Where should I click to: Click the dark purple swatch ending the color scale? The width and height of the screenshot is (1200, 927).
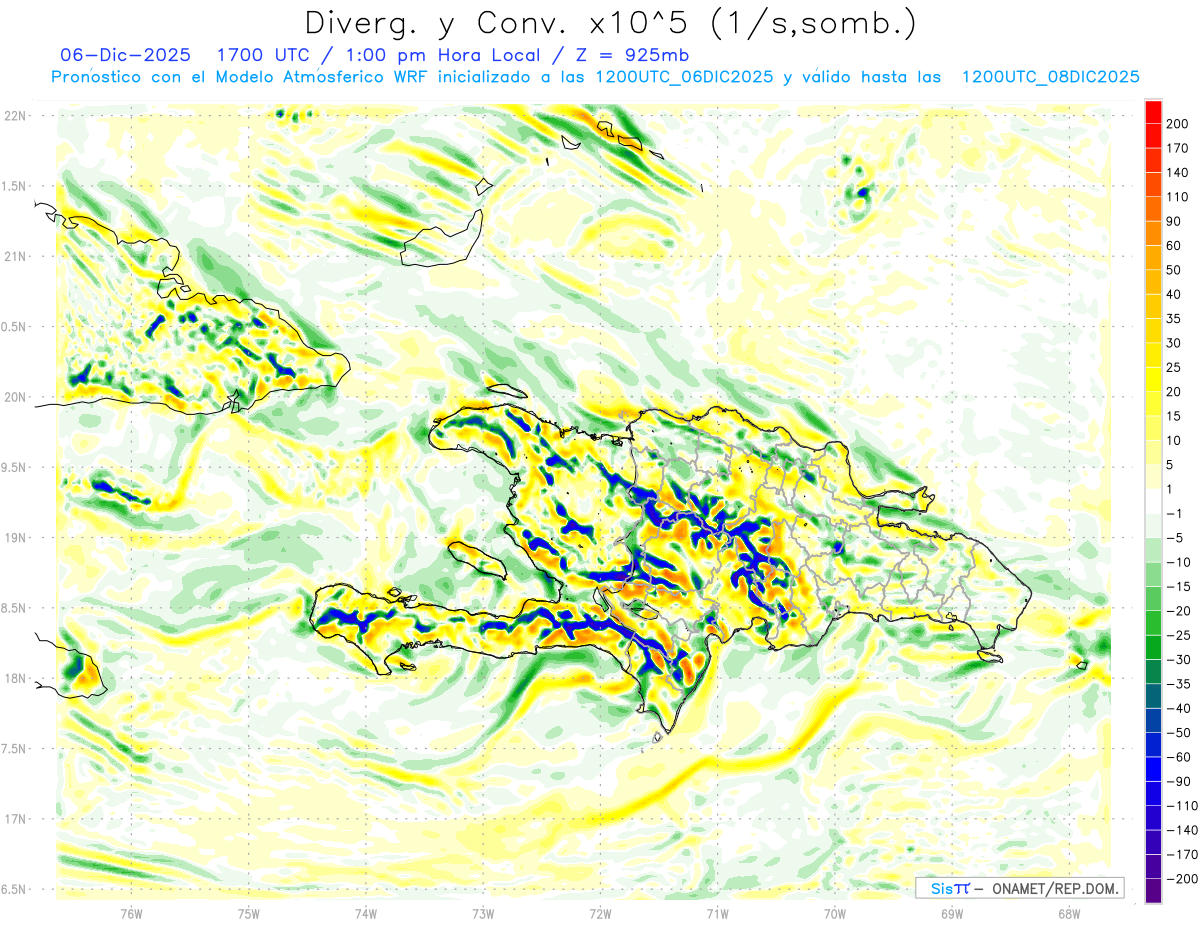(x=1153, y=891)
